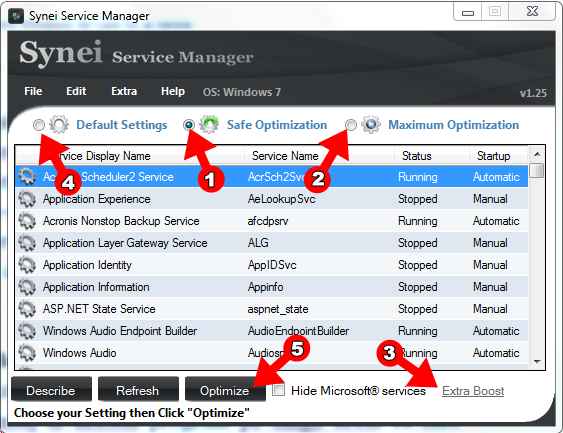Select the Application Layer Gateway Service row
The height and width of the screenshot is (433, 563).
(272, 243)
